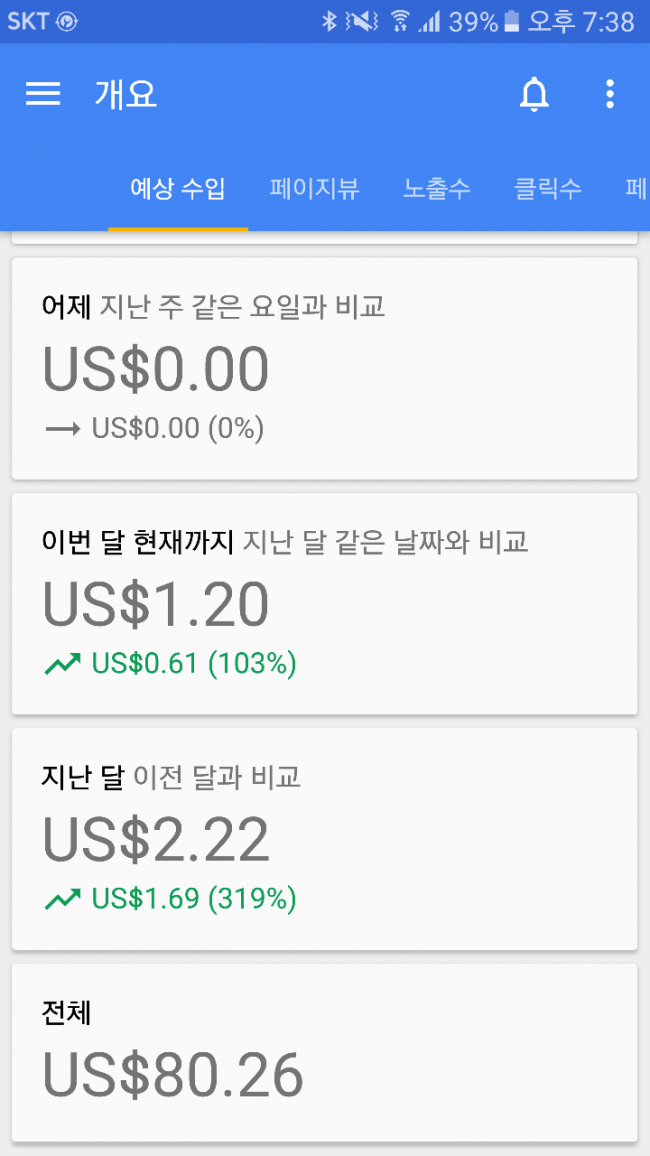
Task: Switch to the 클릭수 tab
Action: 548,188
